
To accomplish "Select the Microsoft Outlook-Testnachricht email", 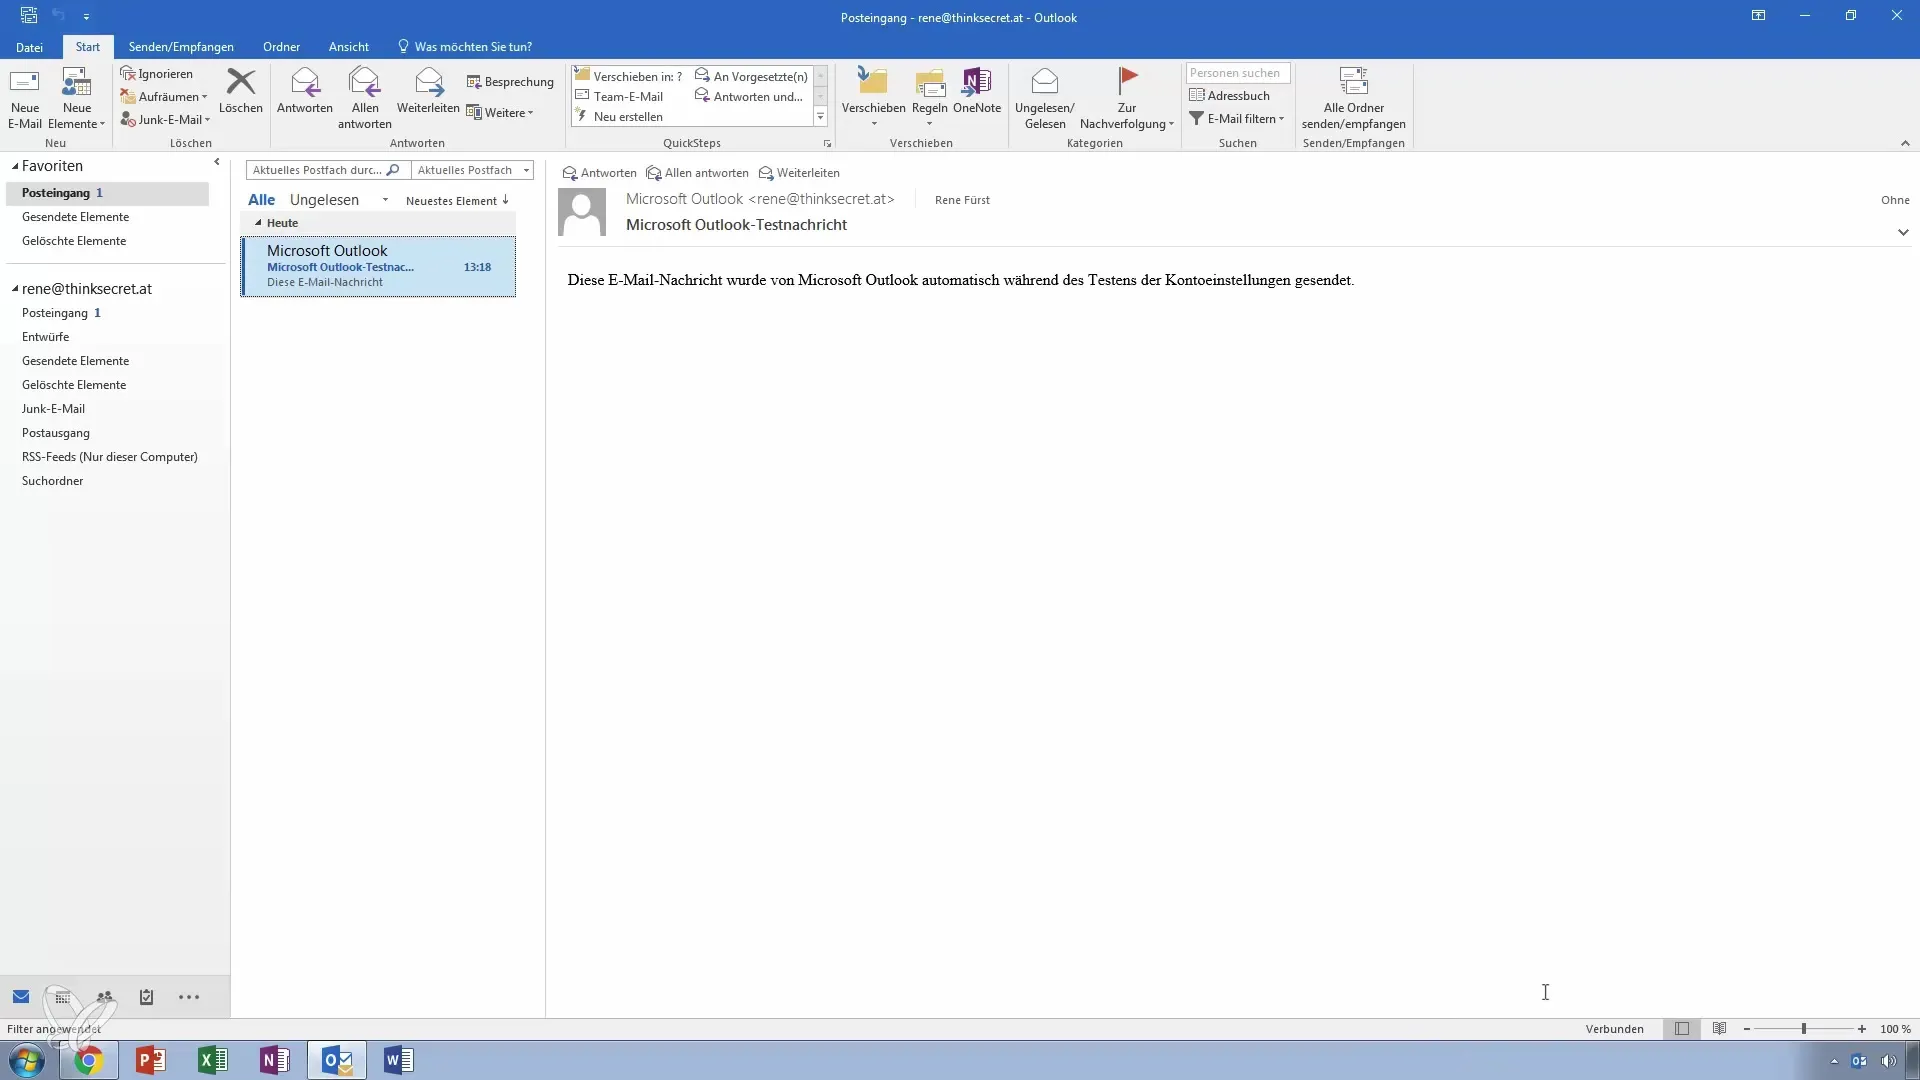I will point(378,267).
